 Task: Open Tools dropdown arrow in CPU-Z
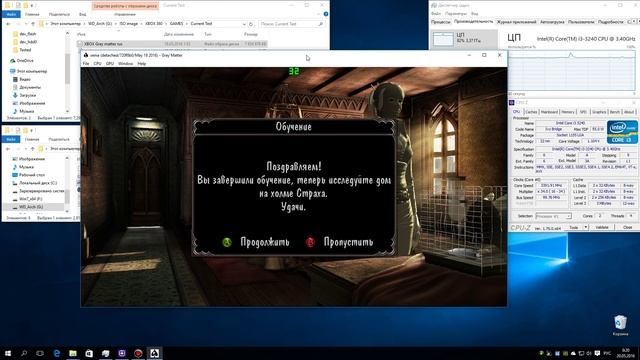point(585,227)
